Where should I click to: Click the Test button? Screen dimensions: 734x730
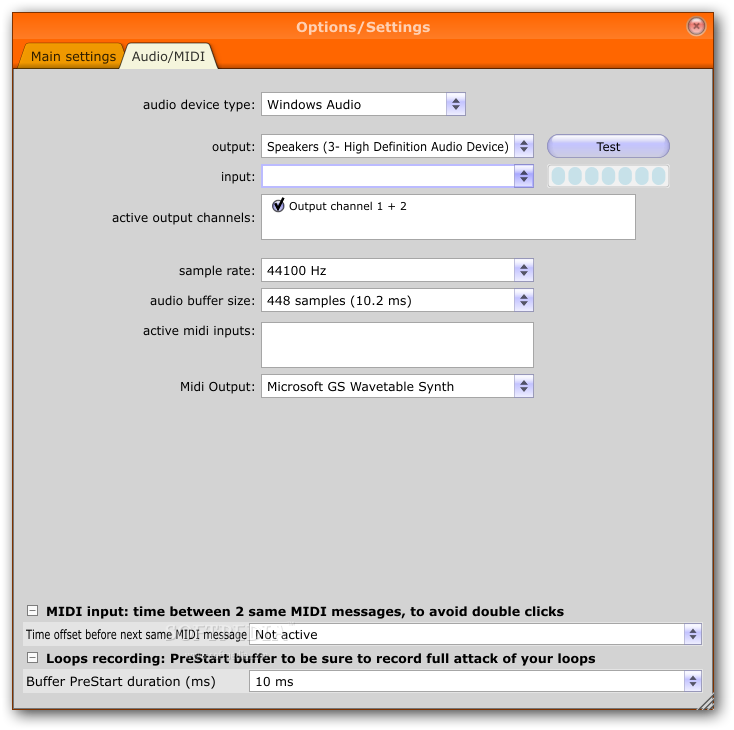click(x=608, y=147)
